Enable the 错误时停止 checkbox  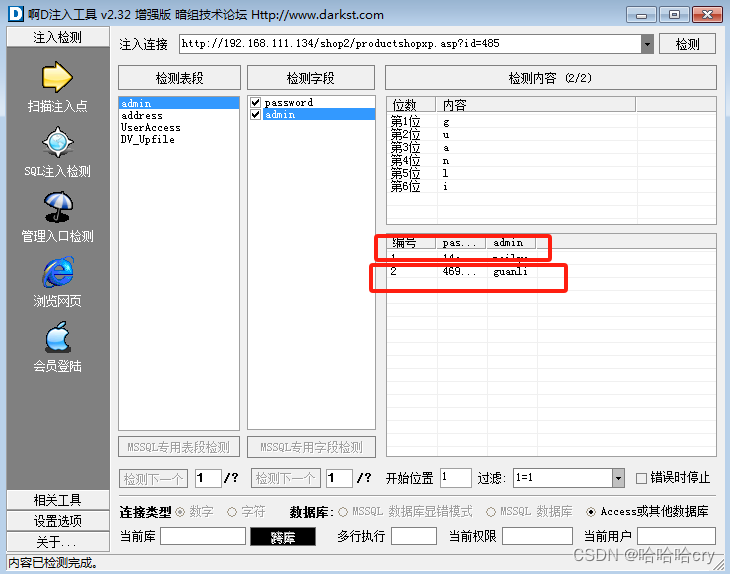click(641, 478)
